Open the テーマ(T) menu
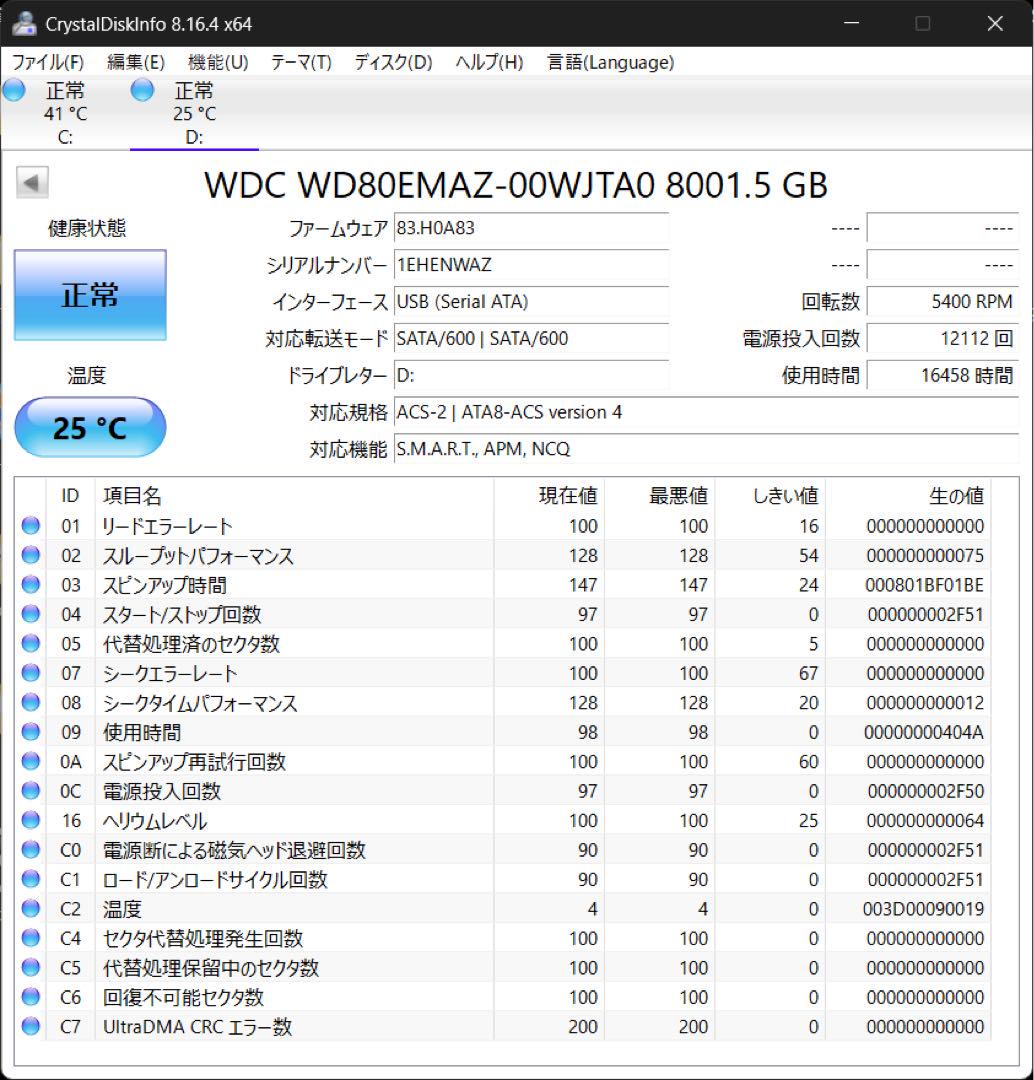1034x1080 pixels. coord(301,63)
